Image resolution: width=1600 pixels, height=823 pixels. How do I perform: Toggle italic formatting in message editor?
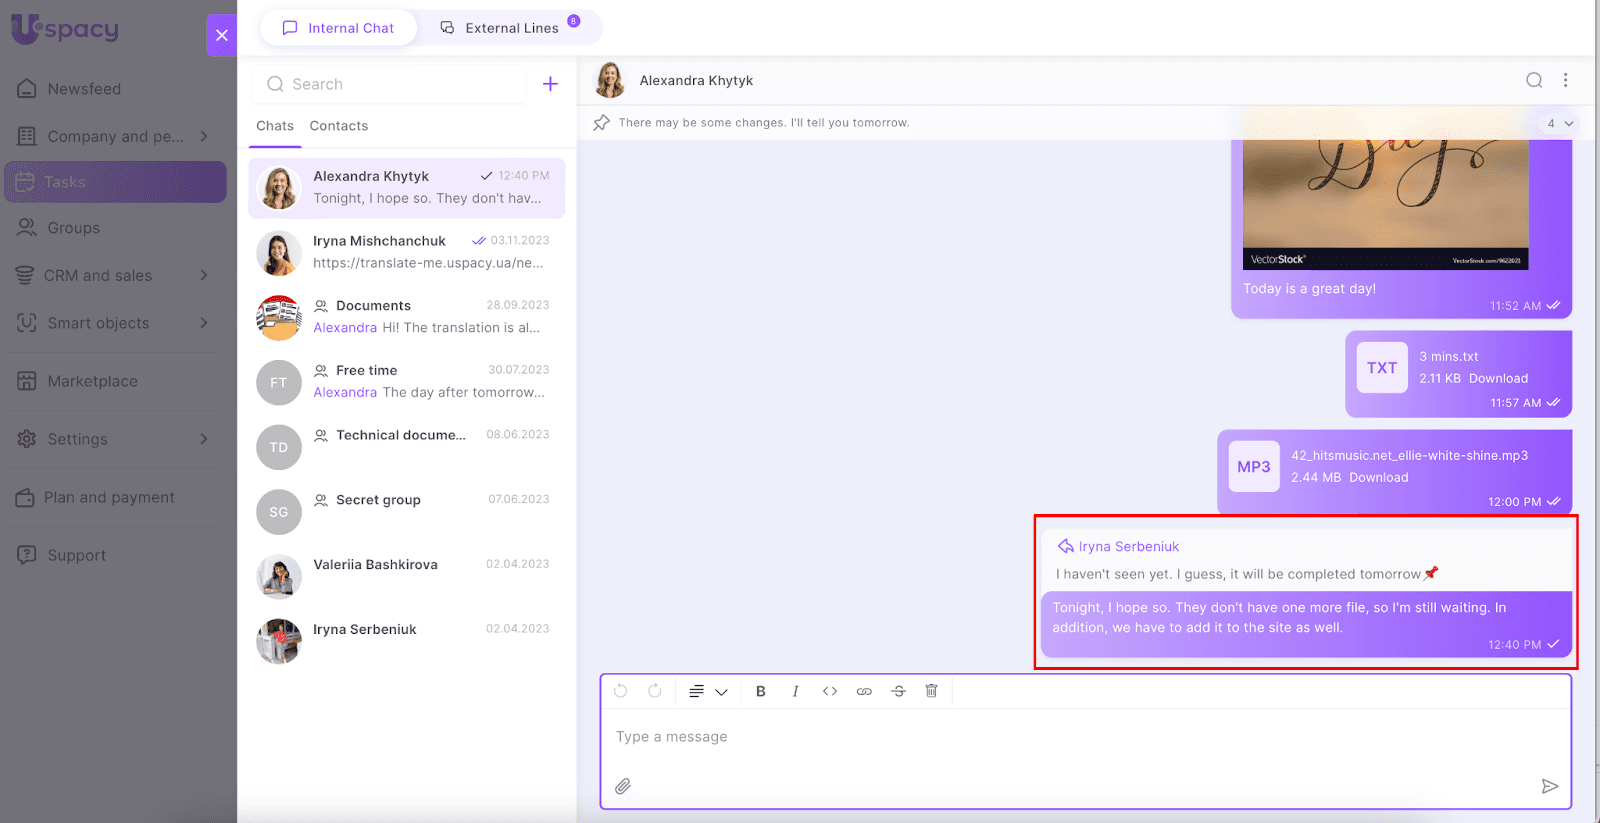(x=795, y=691)
